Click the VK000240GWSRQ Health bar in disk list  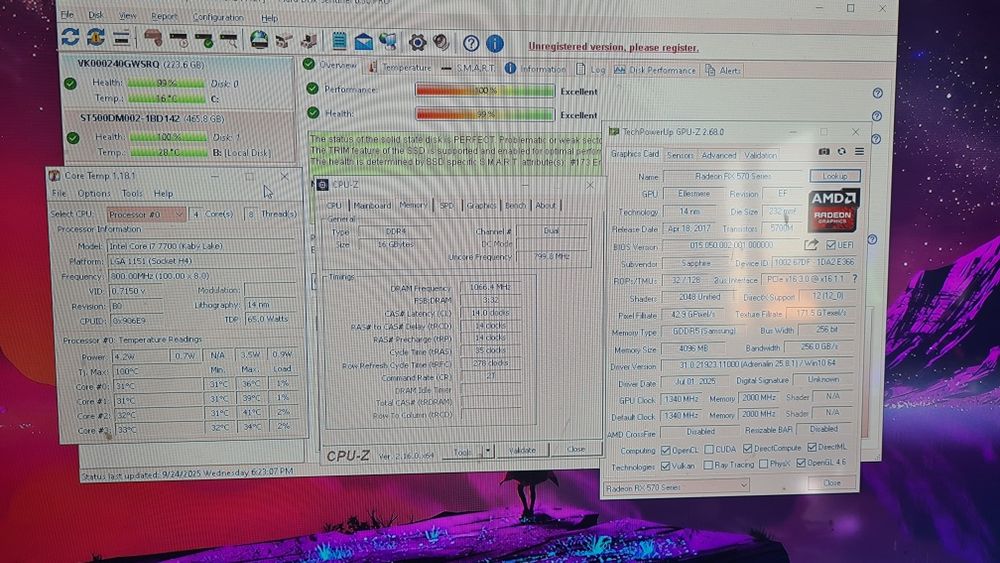coord(166,83)
